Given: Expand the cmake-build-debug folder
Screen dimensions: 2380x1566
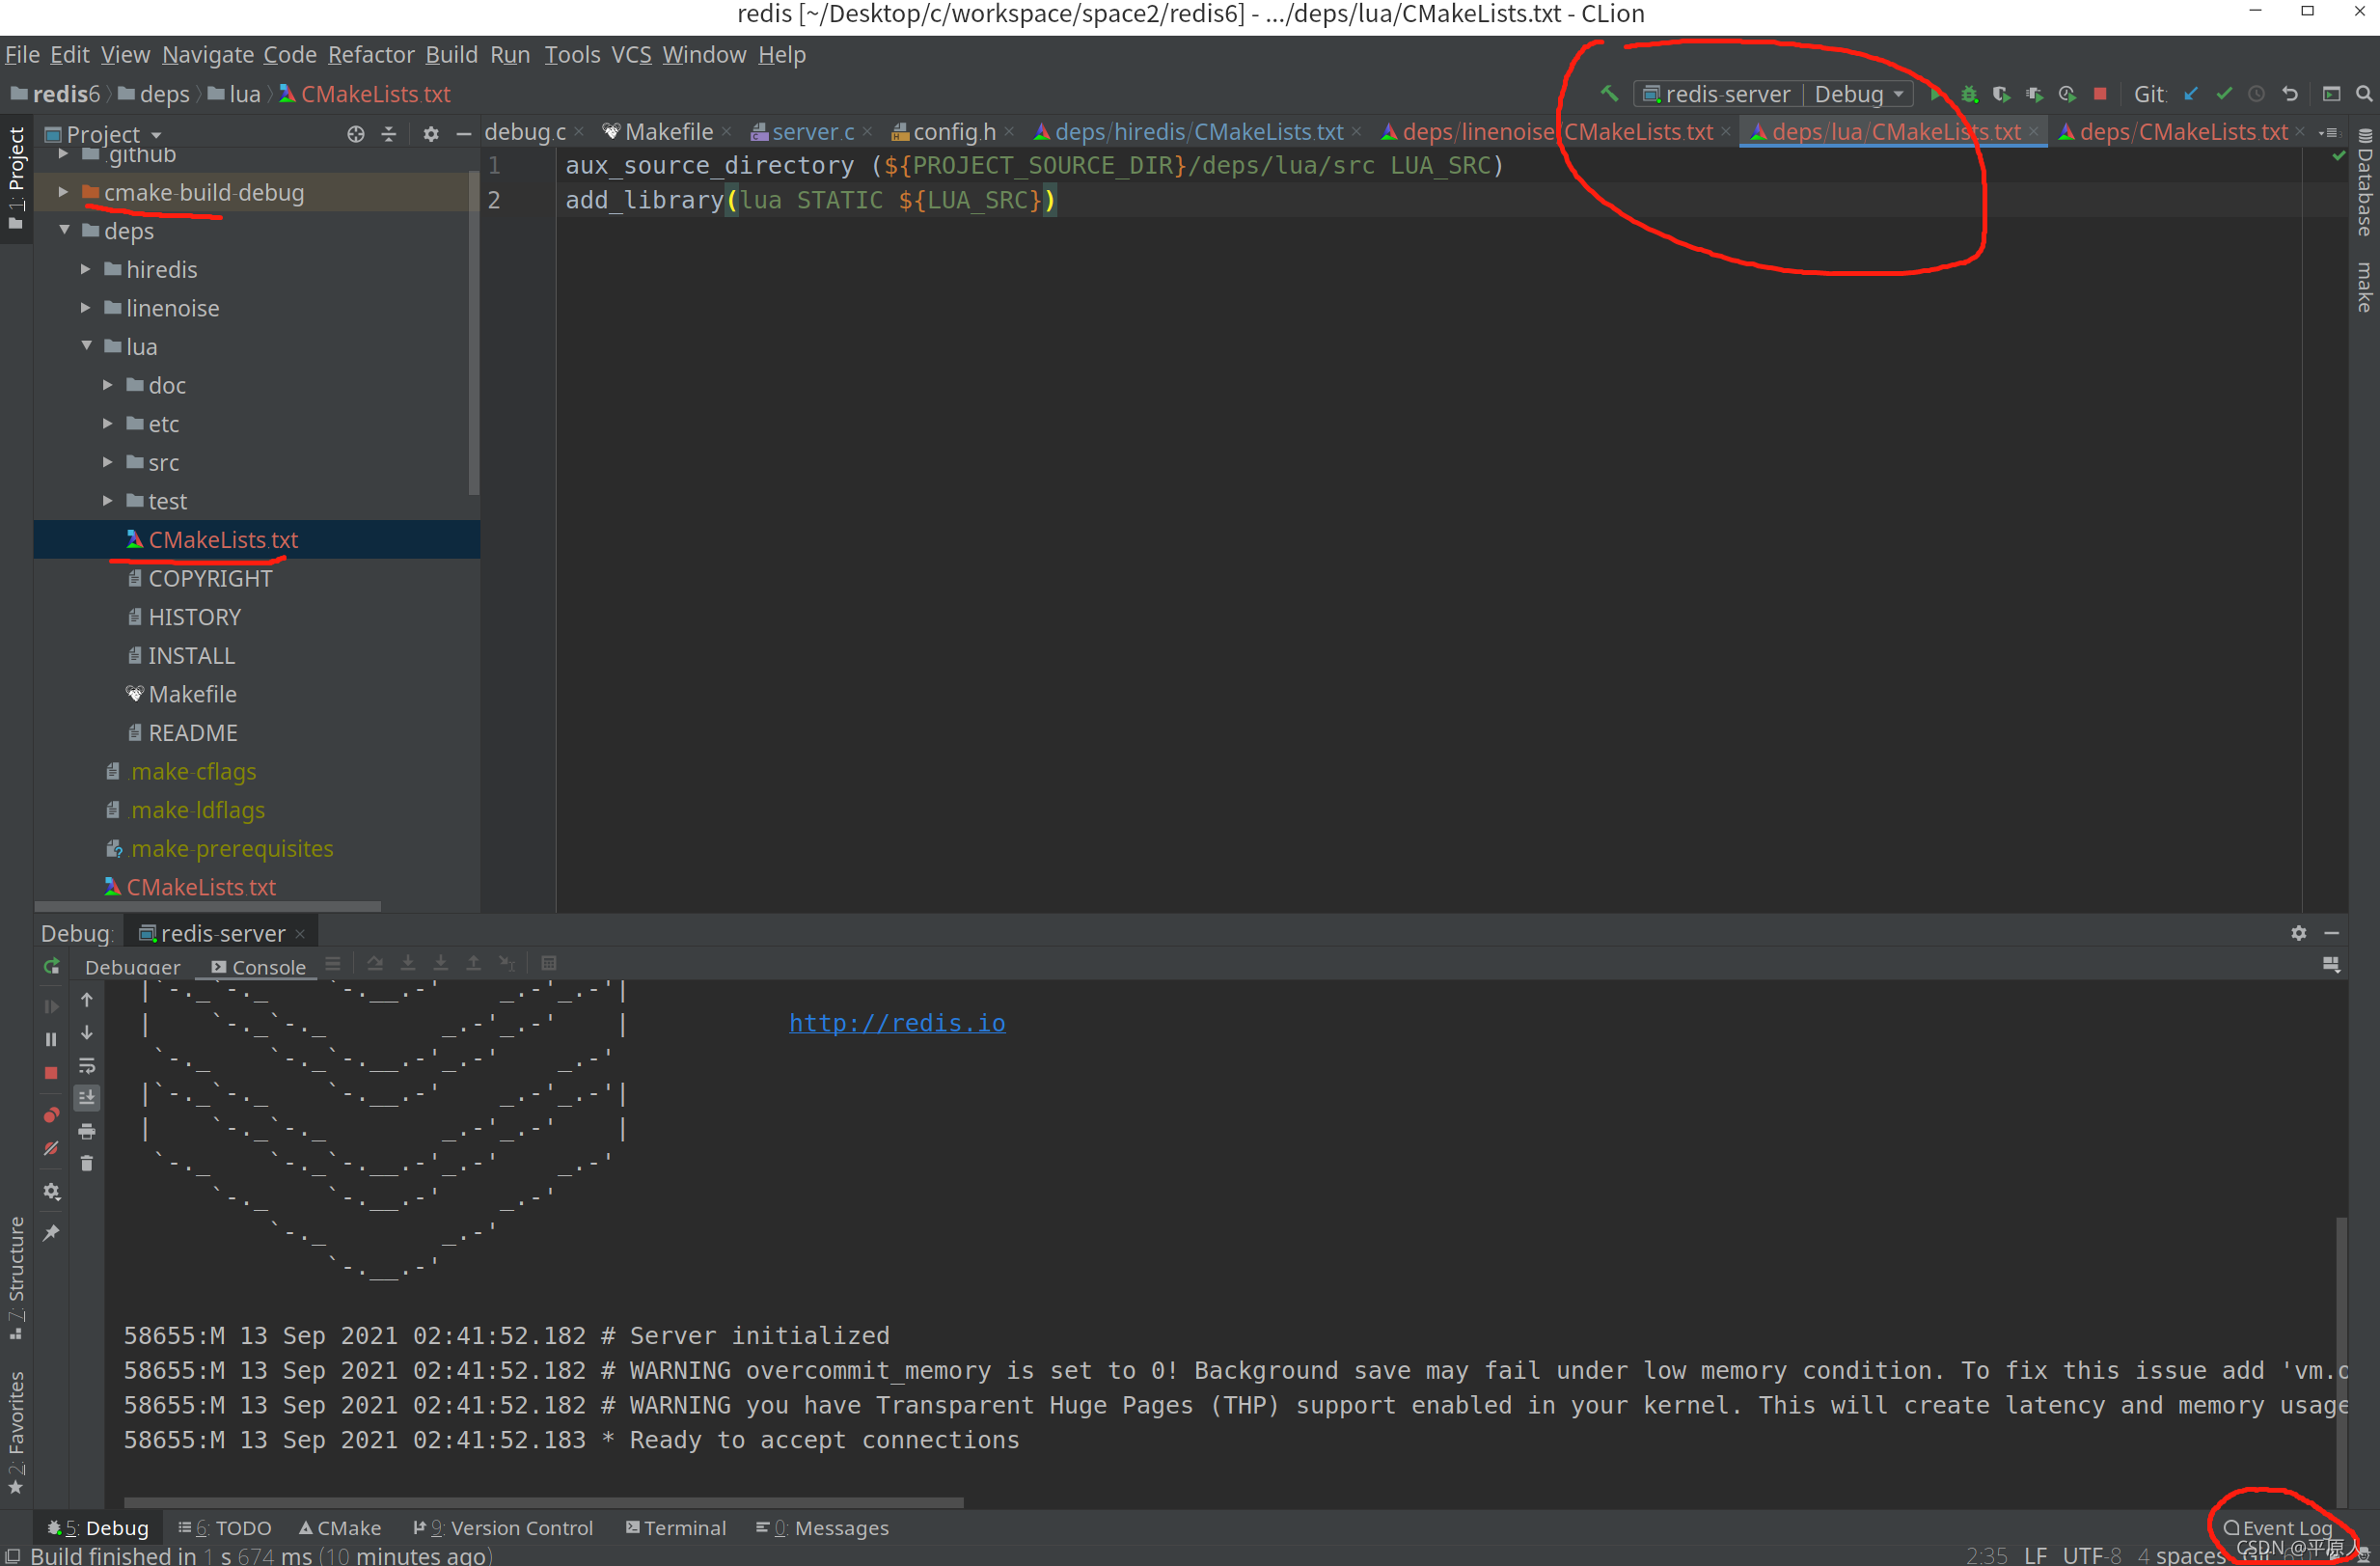Looking at the screenshot, I should tap(63, 192).
